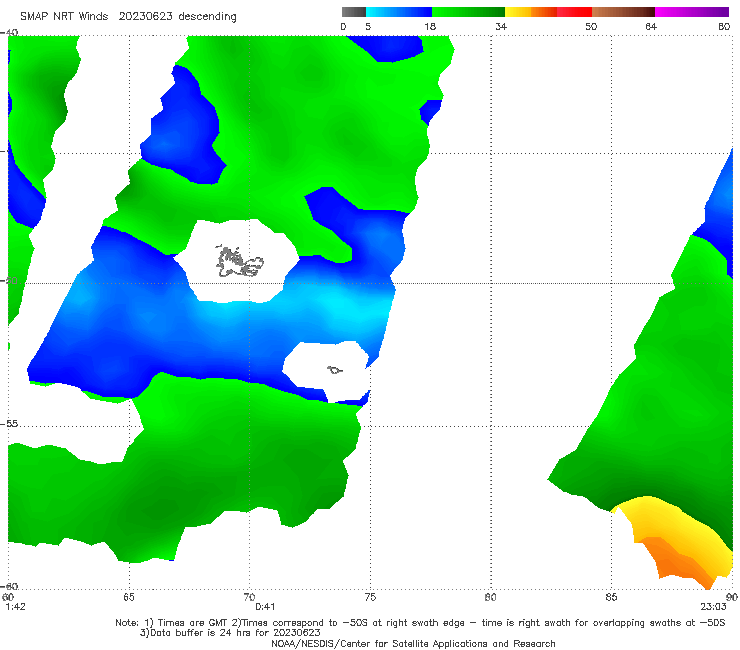Click the brown segment of the color bar

pos(623,12)
